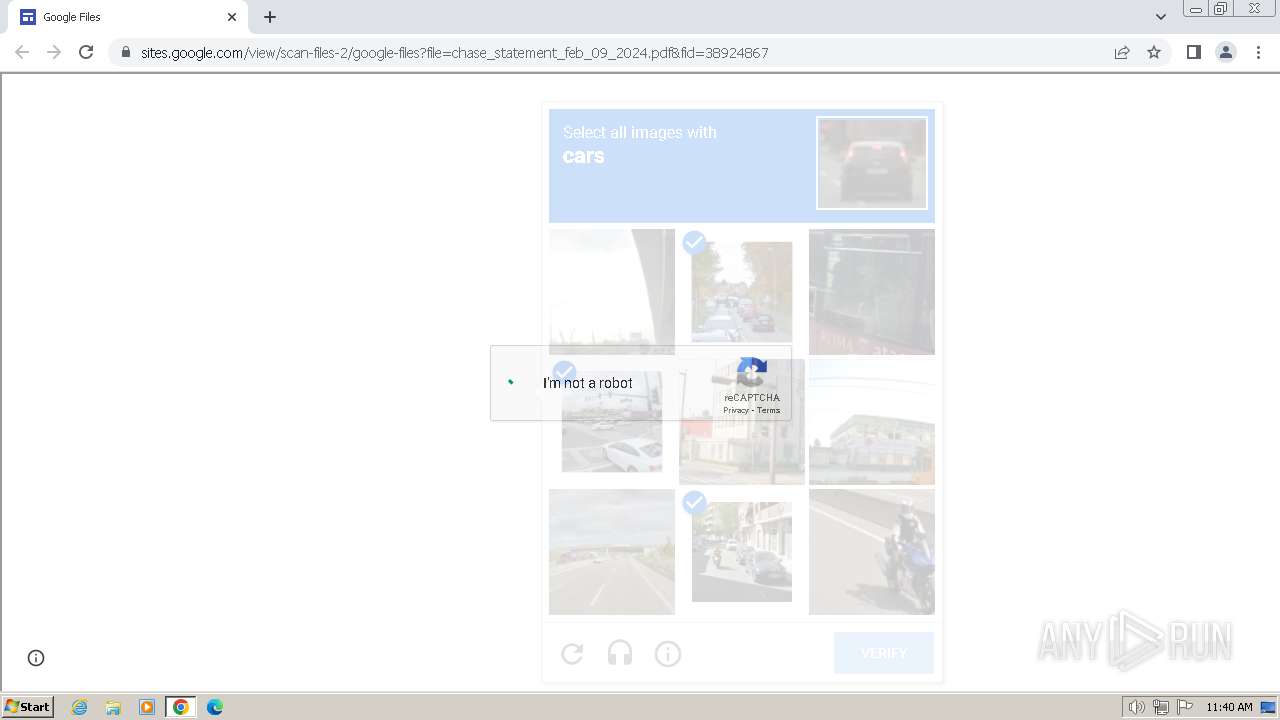Click the sample car image

point(872,163)
